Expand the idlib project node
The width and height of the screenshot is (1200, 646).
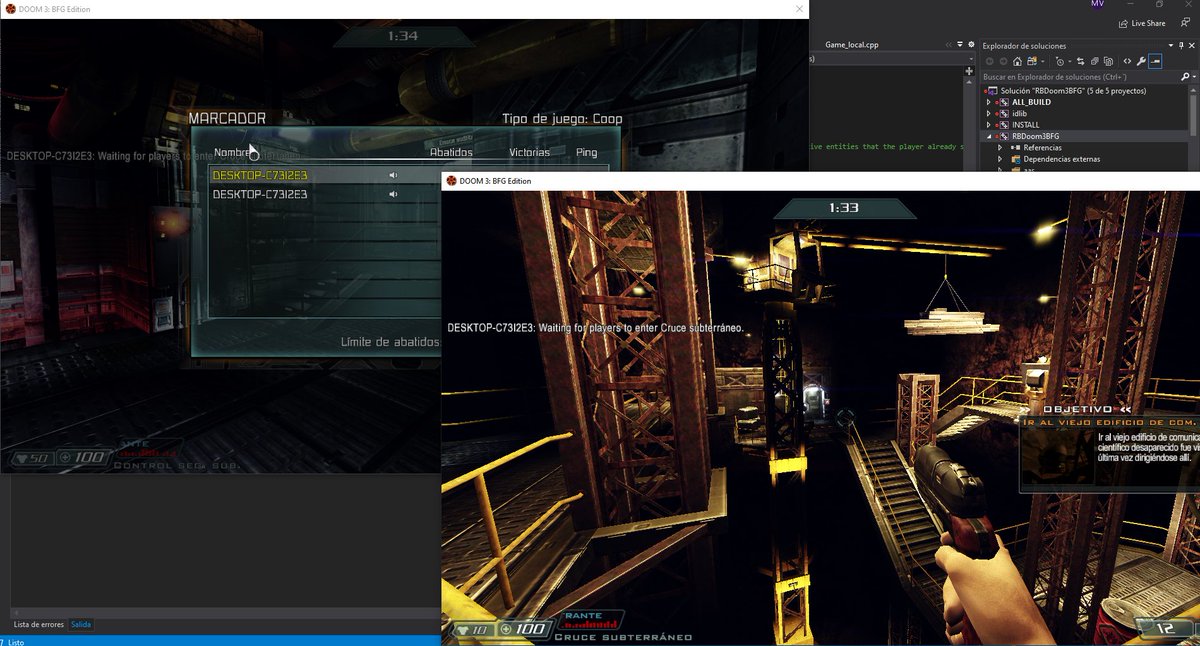point(988,114)
